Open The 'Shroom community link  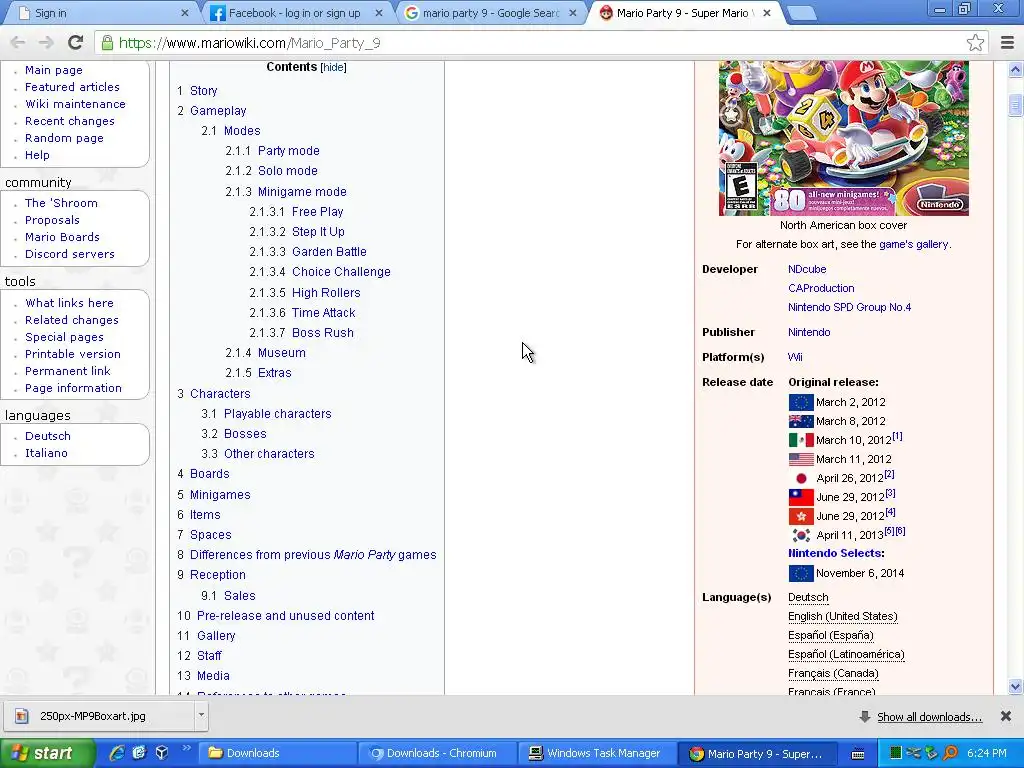pos(61,203)
